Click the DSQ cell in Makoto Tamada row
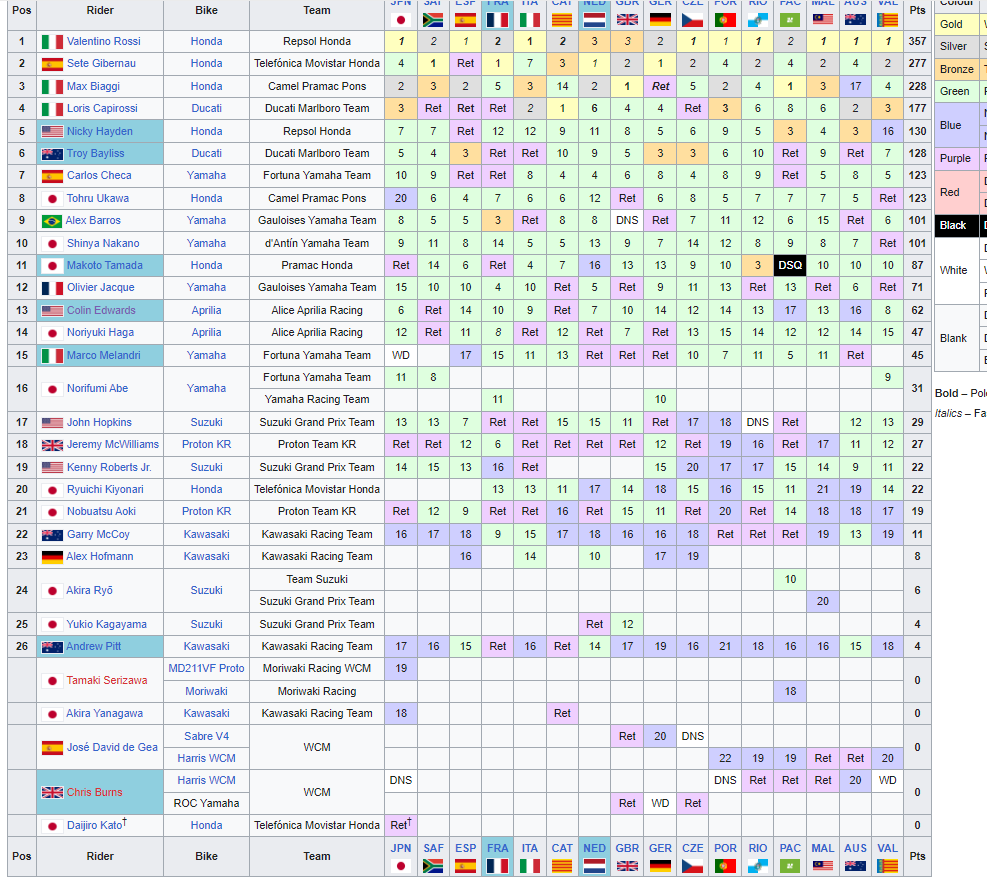 click(790, 266)
